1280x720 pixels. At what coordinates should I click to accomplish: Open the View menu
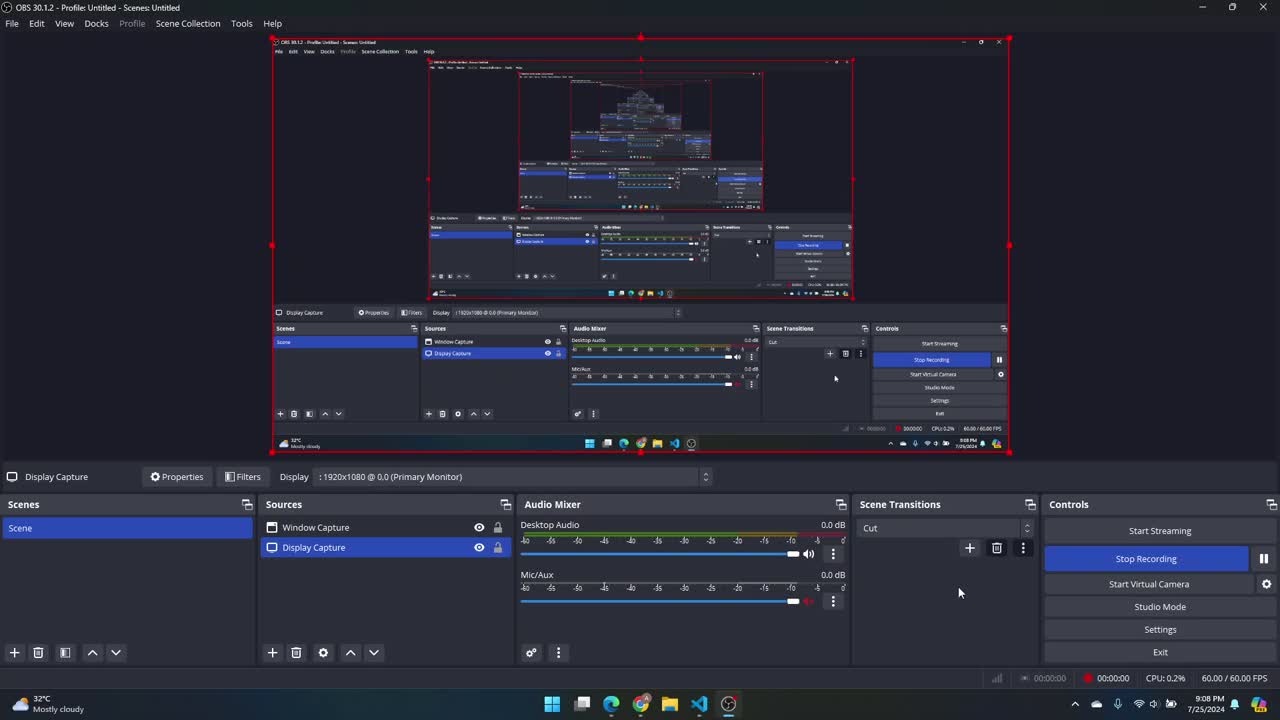coord(64,23)
